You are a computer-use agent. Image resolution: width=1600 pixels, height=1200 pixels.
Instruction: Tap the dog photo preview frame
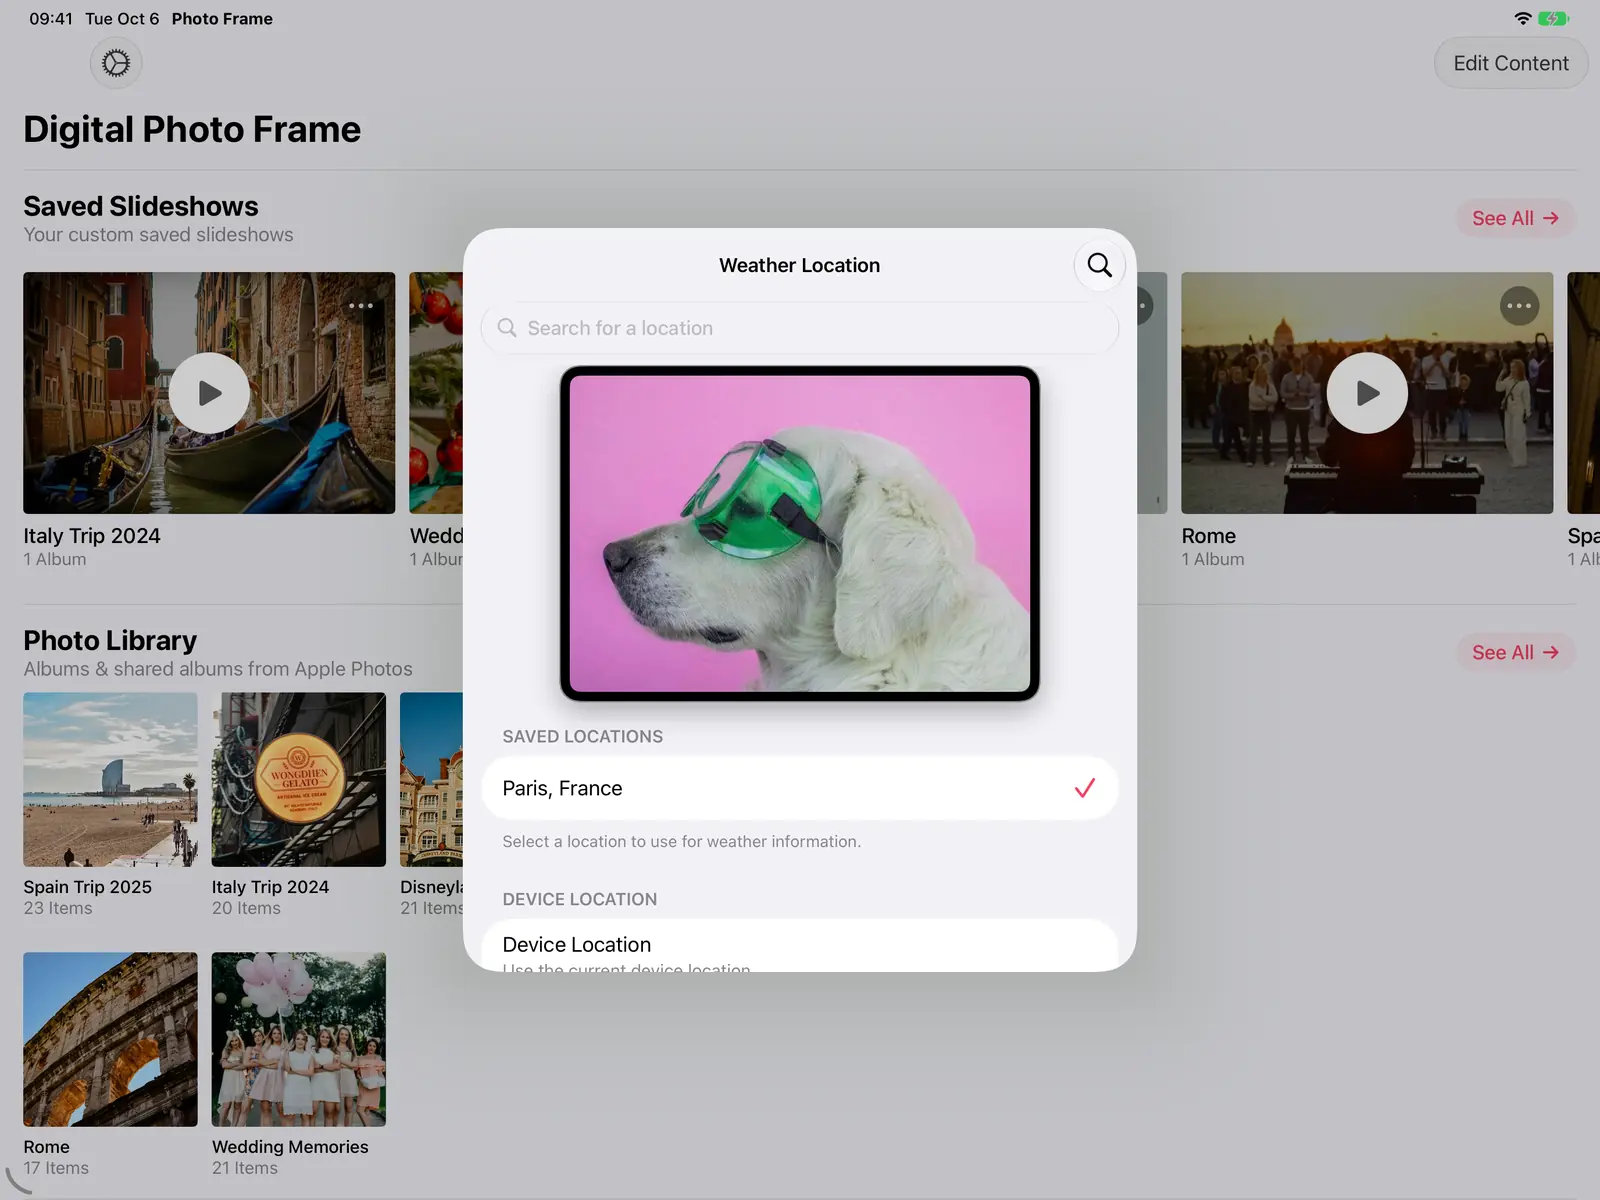click(x=800, y=533)
